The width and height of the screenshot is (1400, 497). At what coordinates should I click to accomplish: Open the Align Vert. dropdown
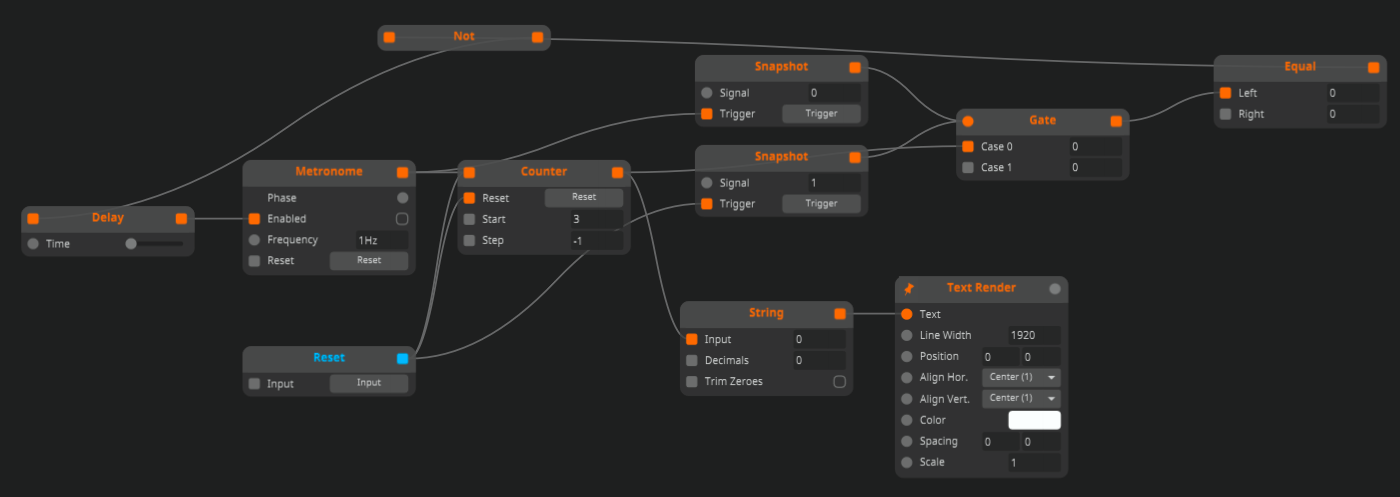tap(1022, 398)
